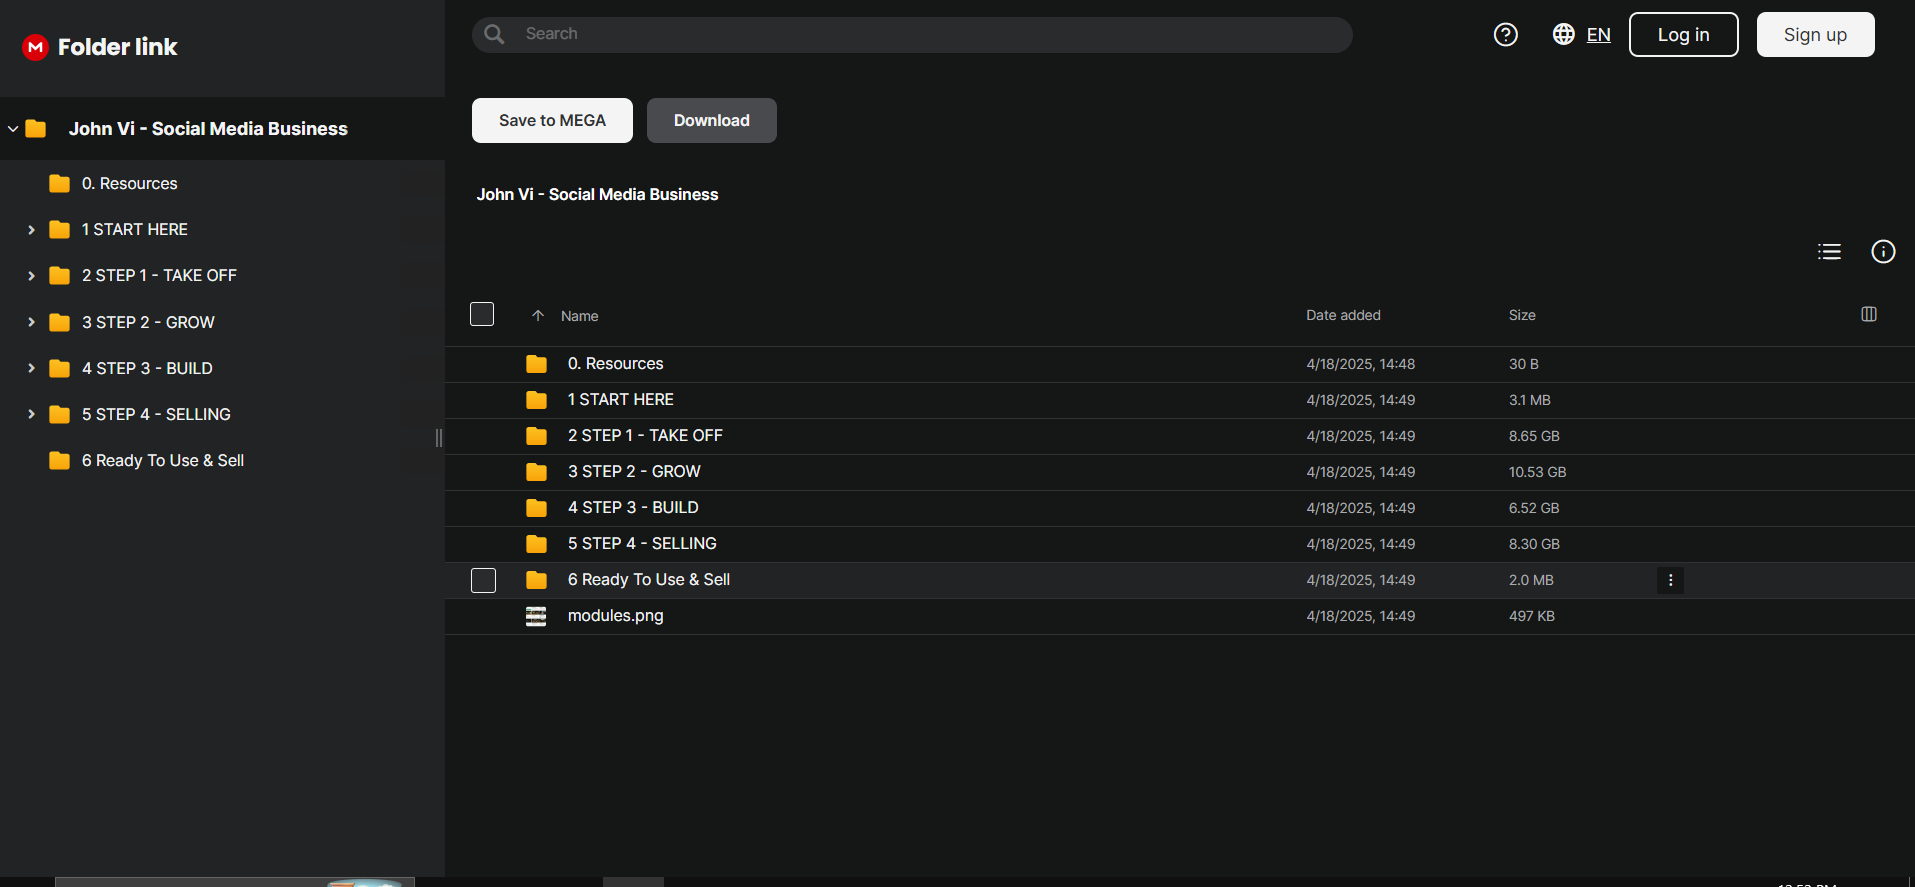Click folder icon of 4 STEP 3 - BUILD row

point(536,508)
